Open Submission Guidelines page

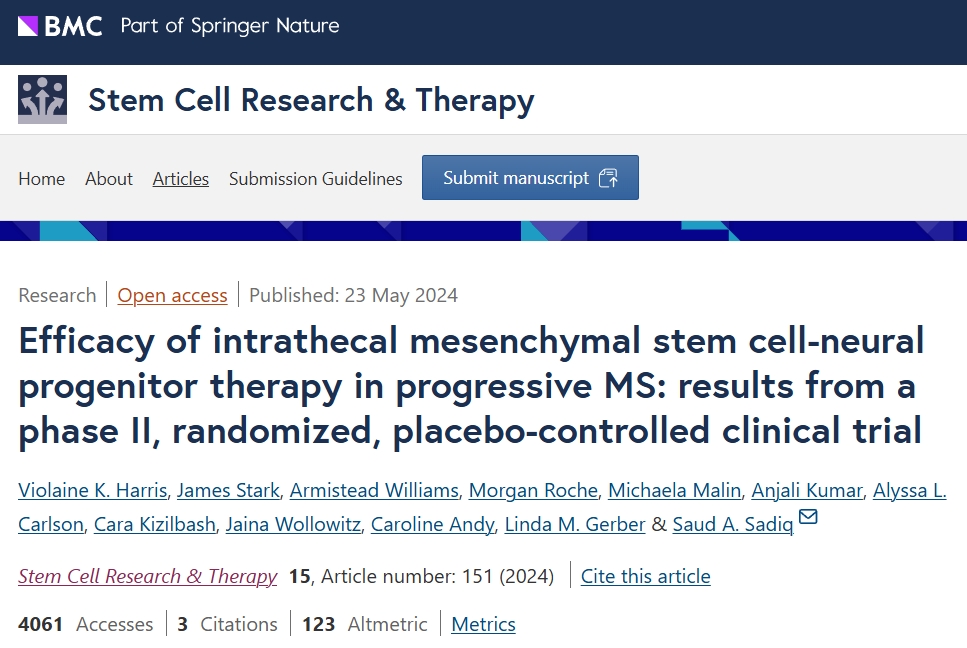pos(316,179)
